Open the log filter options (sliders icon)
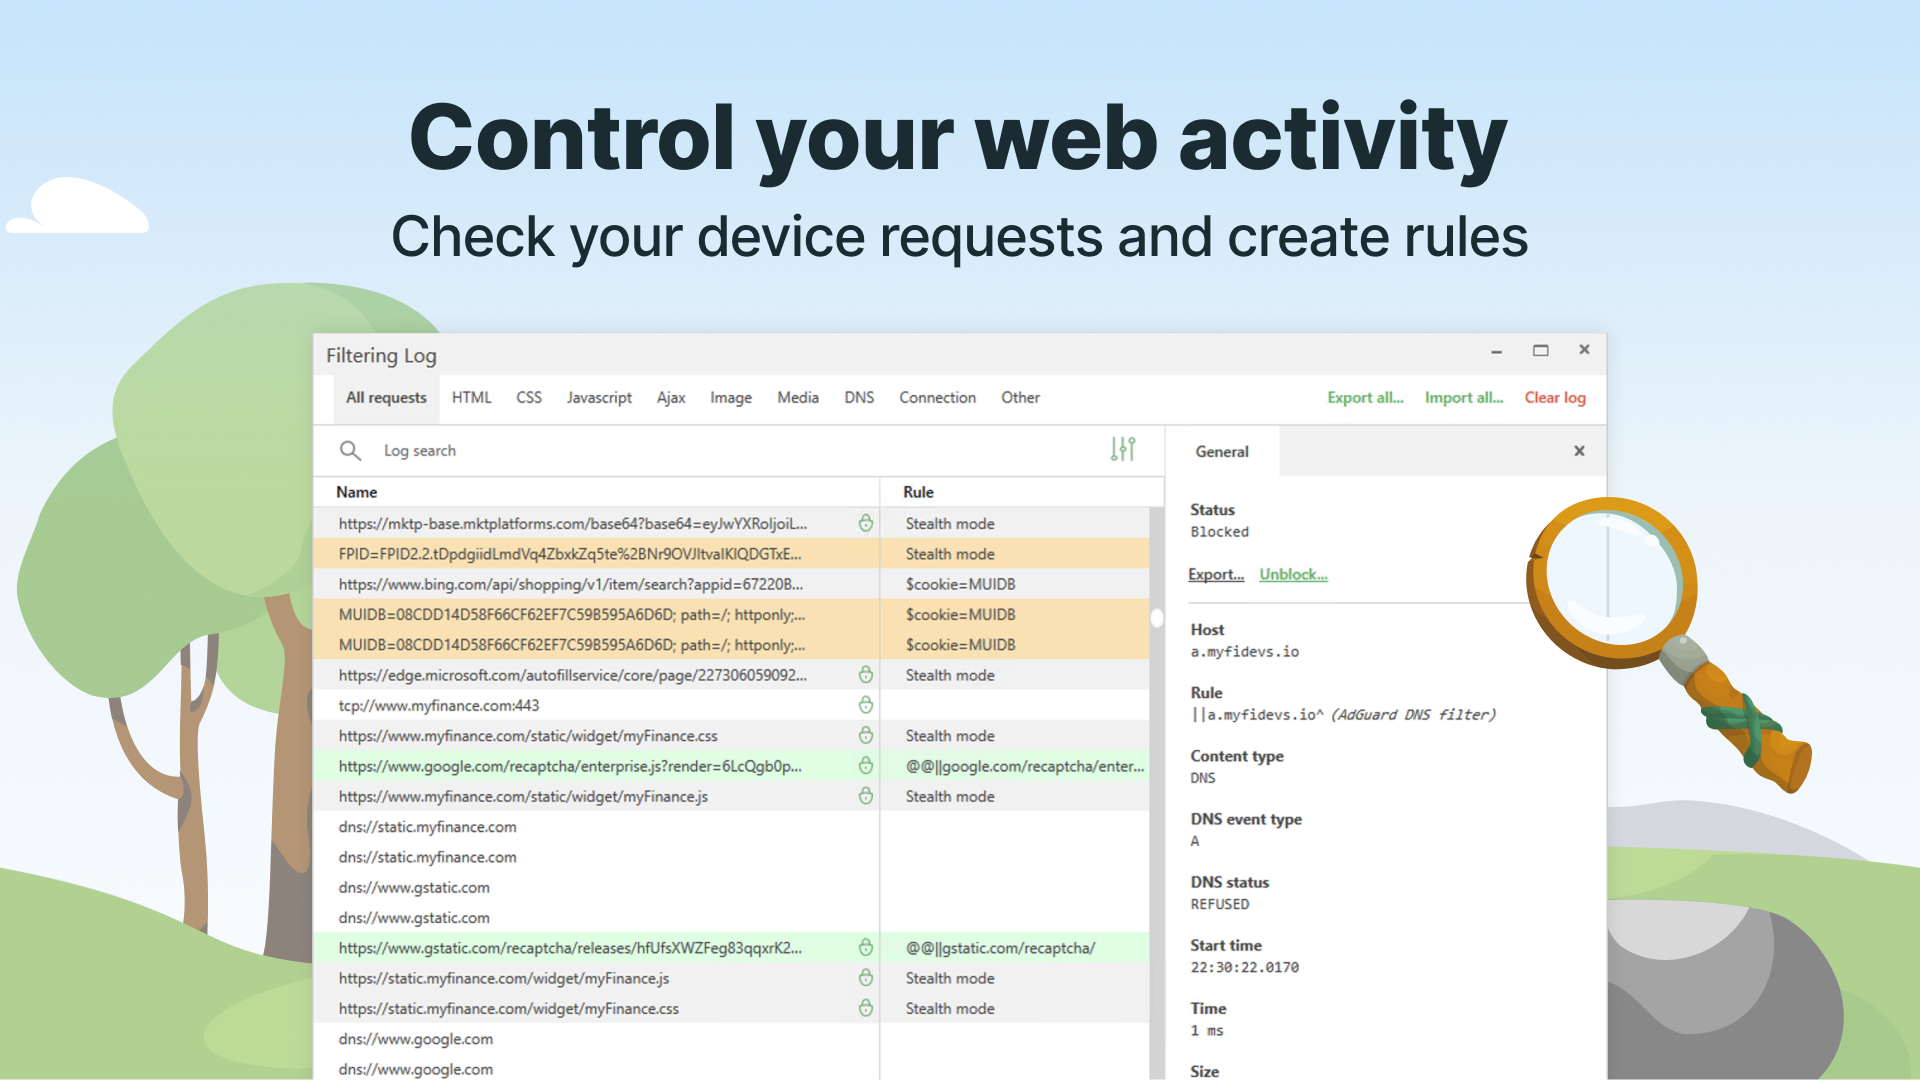The image size is (1920, 1080). tap(1122, 450)
